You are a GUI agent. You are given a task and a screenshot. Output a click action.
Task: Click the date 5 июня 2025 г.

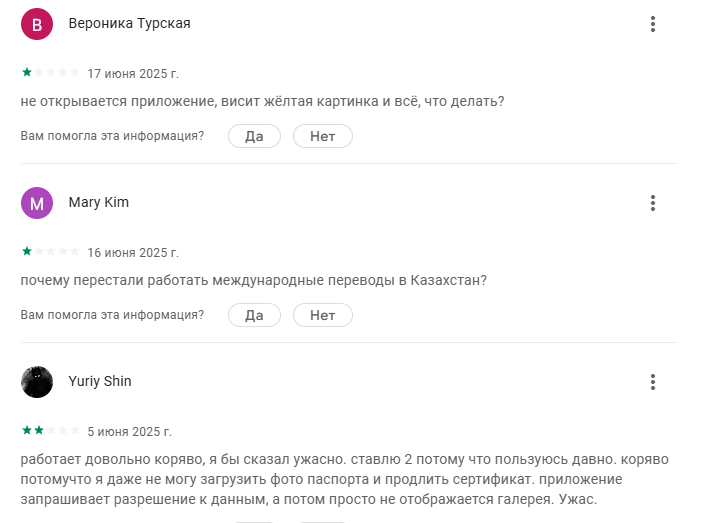tap(130, 432)
